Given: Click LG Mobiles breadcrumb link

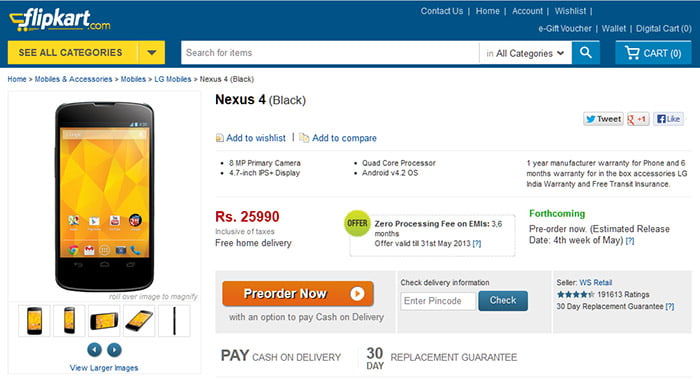Looking at the screenshot, I should (x=173, y=79).
